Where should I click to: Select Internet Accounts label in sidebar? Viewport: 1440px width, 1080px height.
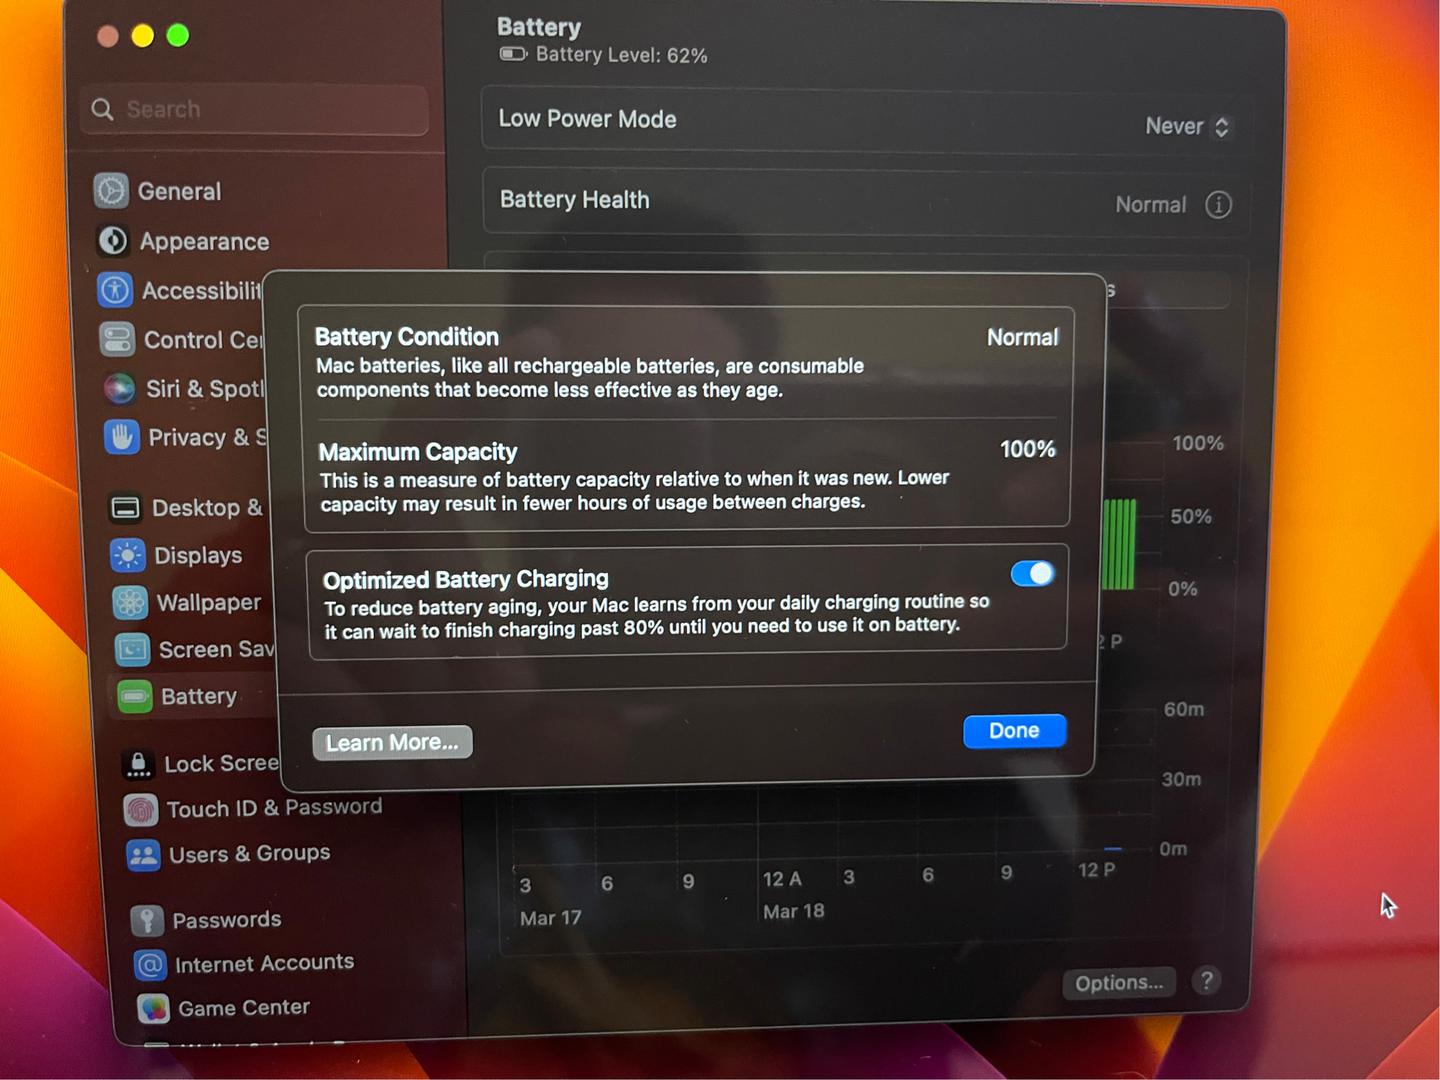[x=264, y=963]
